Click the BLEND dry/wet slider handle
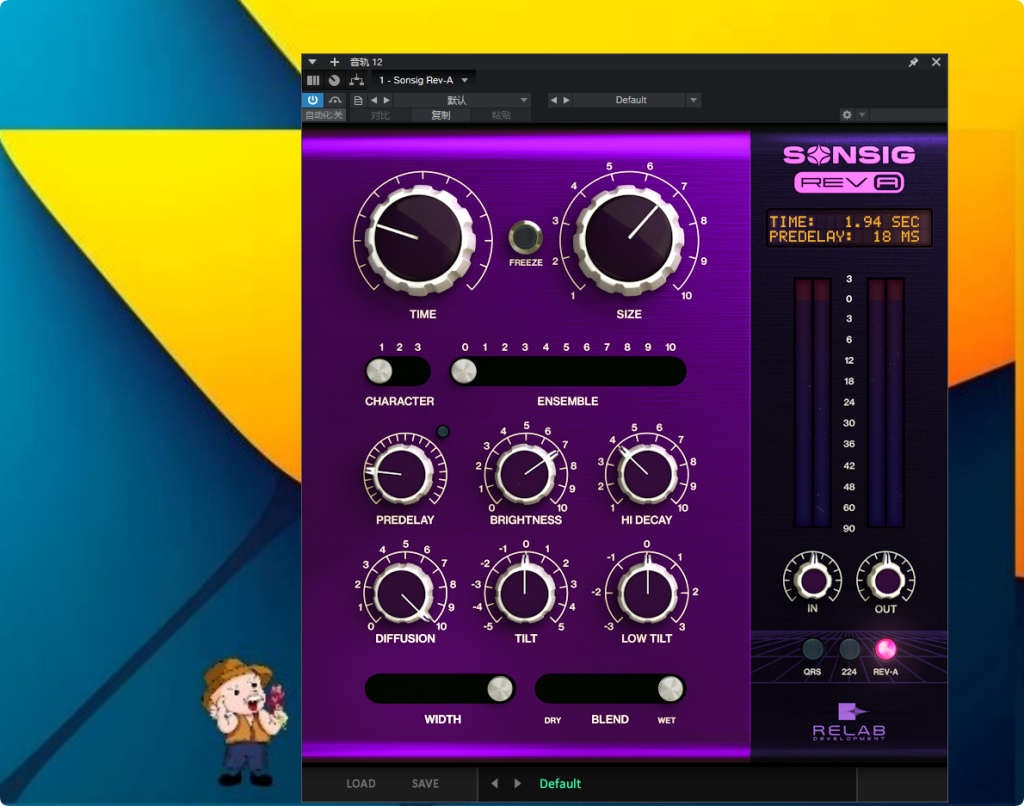 coord(671,689)
